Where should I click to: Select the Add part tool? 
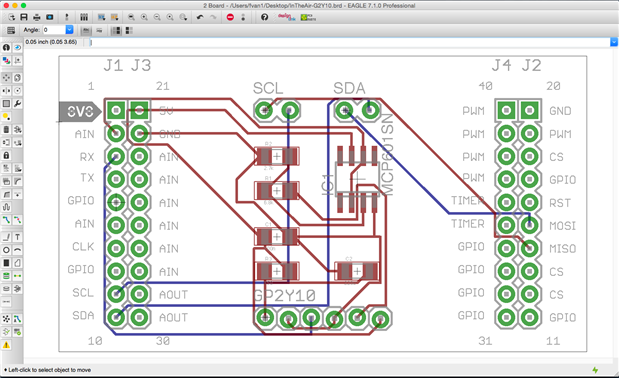pyautogui.click(x=17, y=129)
